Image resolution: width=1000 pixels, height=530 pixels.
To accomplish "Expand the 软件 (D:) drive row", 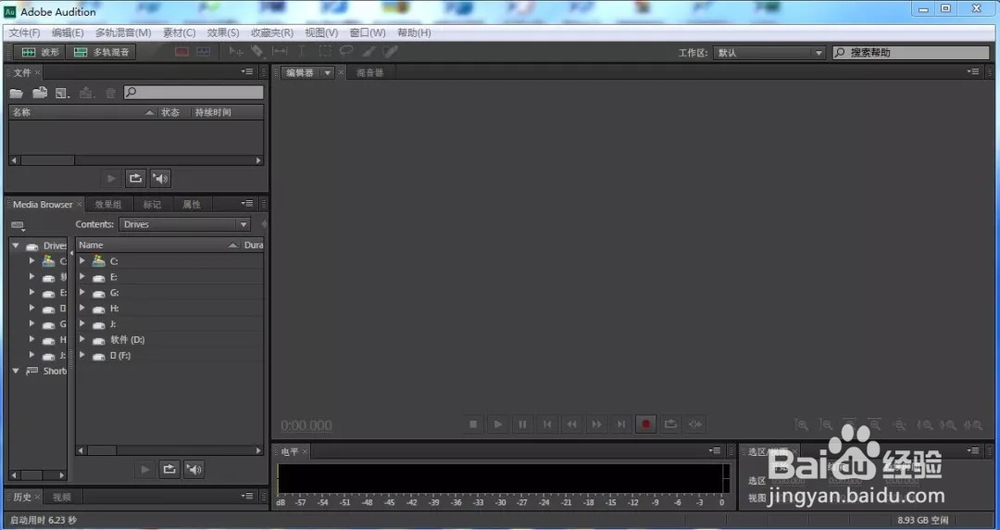I will 82,339.
